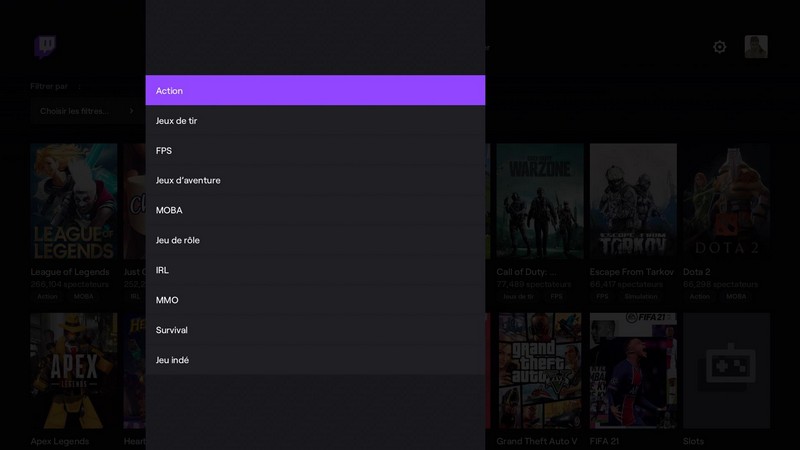
Task: Click the Apex Legends title text
Action: point(60,441)
